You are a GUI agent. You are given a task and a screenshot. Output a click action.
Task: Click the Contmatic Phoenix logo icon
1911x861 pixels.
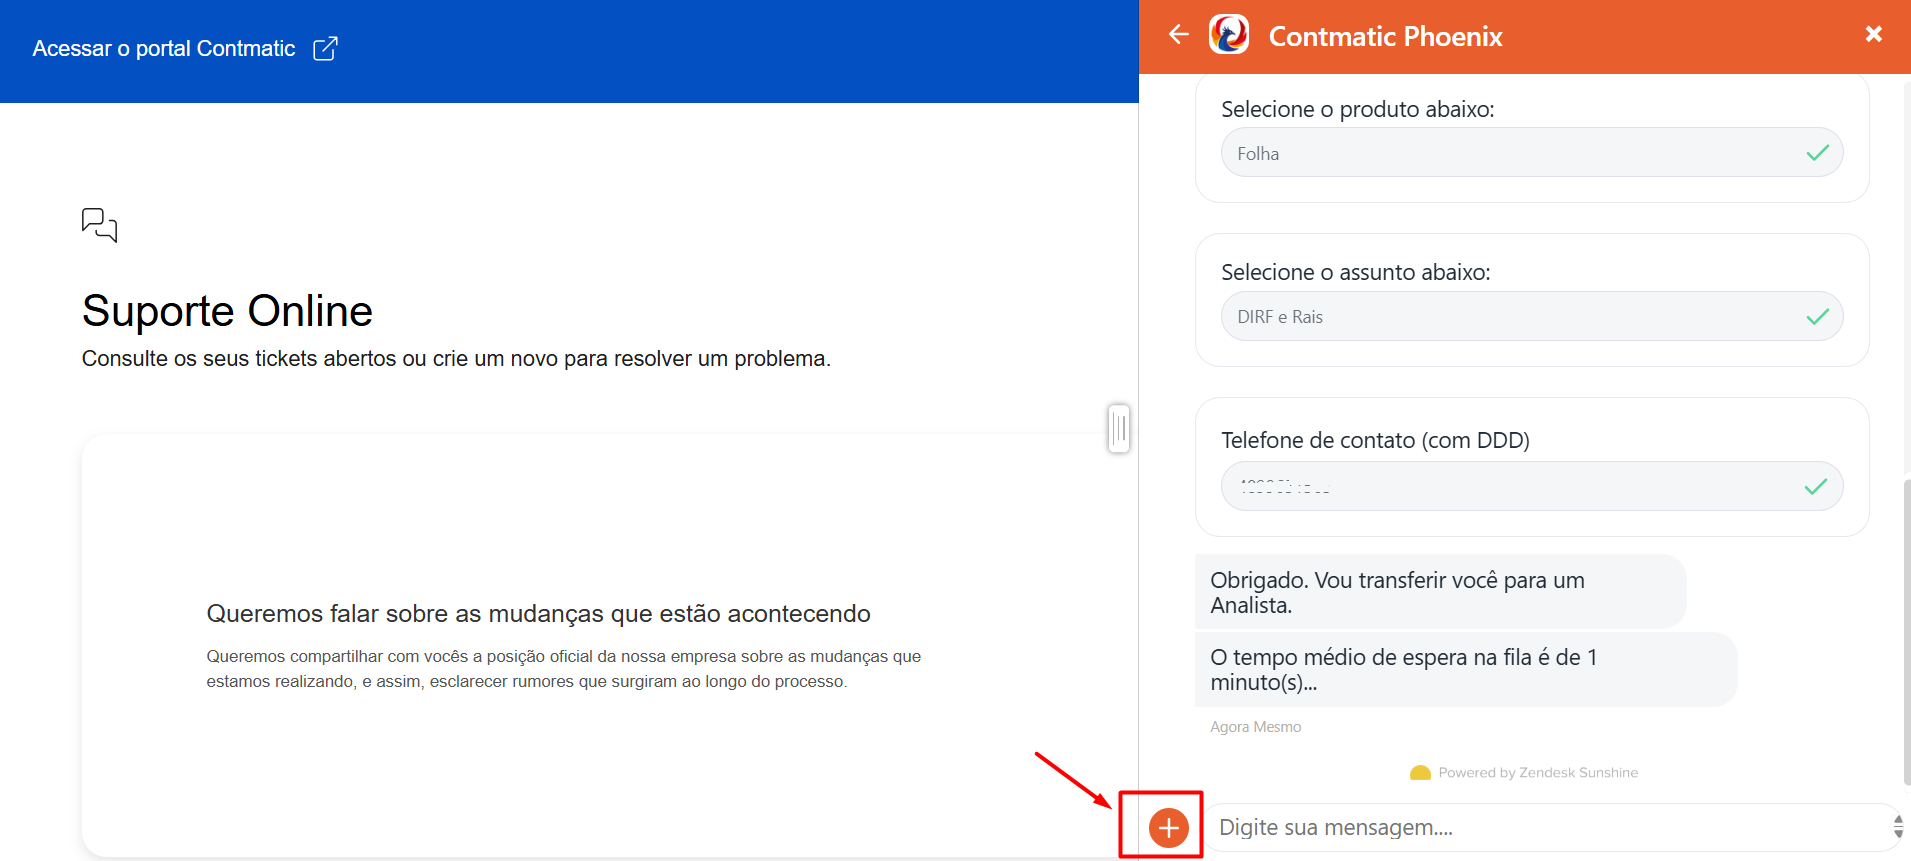coord(1229,35)
